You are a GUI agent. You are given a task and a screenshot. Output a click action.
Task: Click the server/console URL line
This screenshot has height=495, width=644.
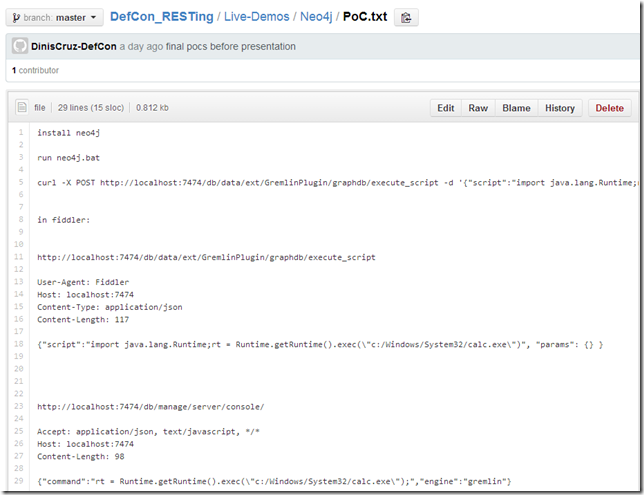(x=151, y=407)
